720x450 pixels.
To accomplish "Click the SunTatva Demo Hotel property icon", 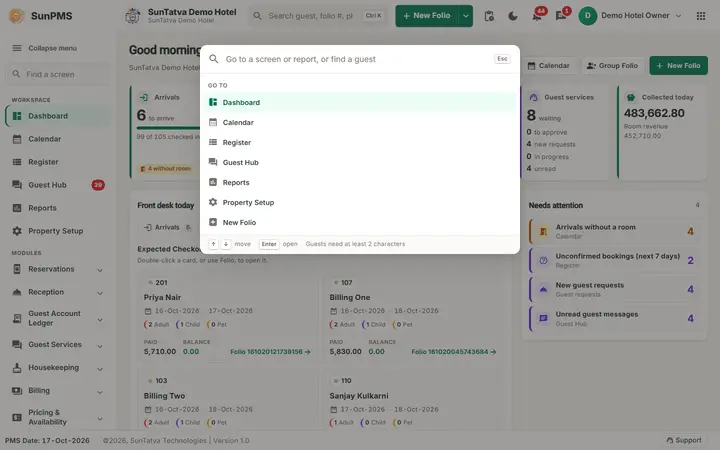I will [133, 16].
